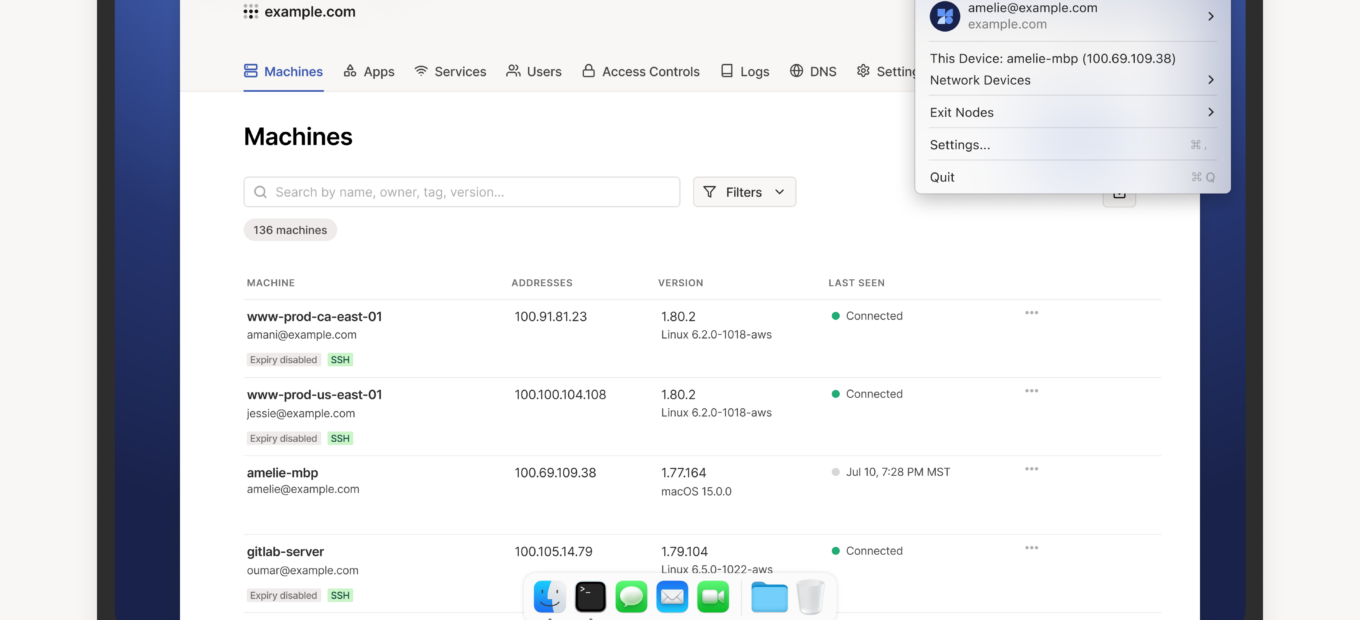Open the www-prod-ca-east-01 machine entry
The height and width of the screenshot is (620, 1360).
314,316
